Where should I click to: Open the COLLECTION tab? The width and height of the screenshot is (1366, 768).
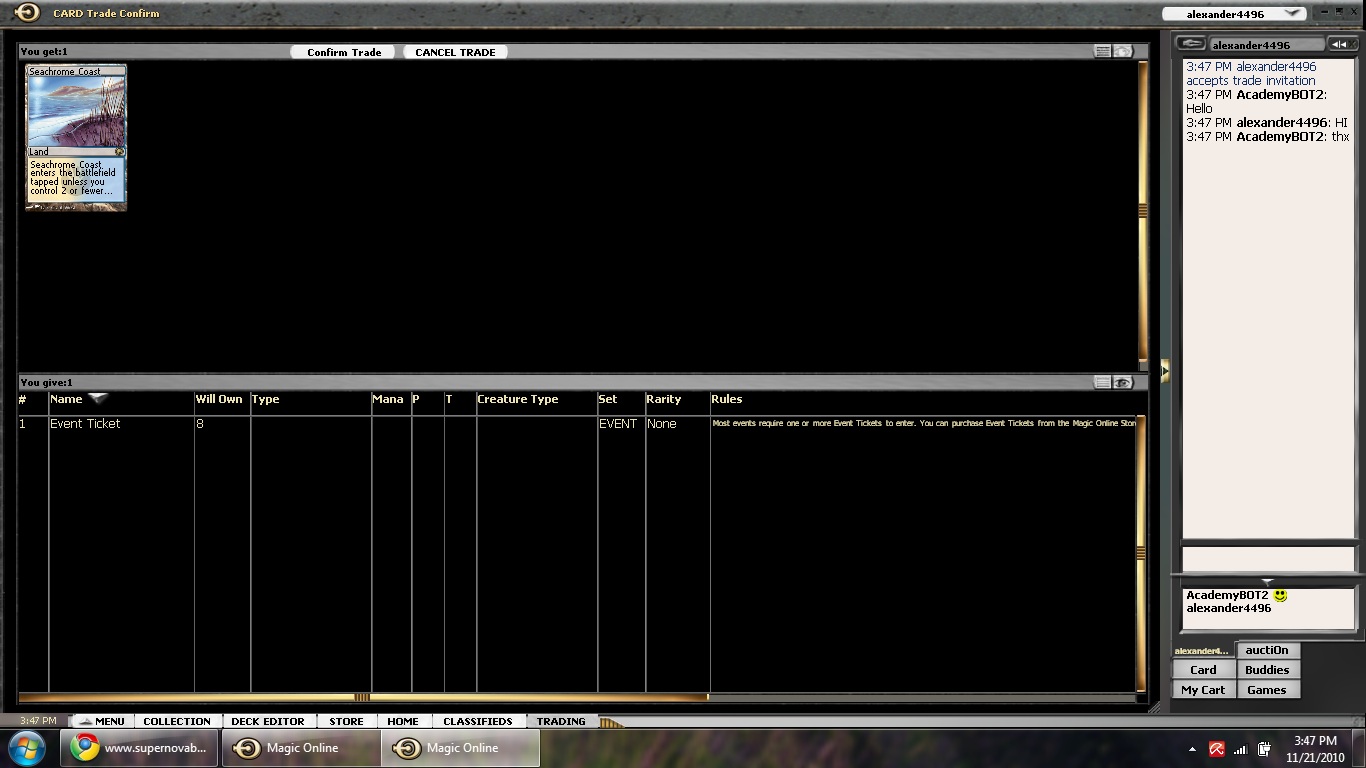point(177,721)
